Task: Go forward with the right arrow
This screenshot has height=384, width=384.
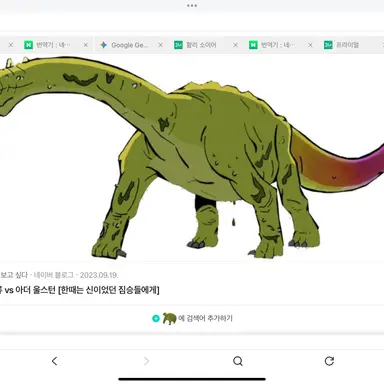Action: [x=146, y=361]
